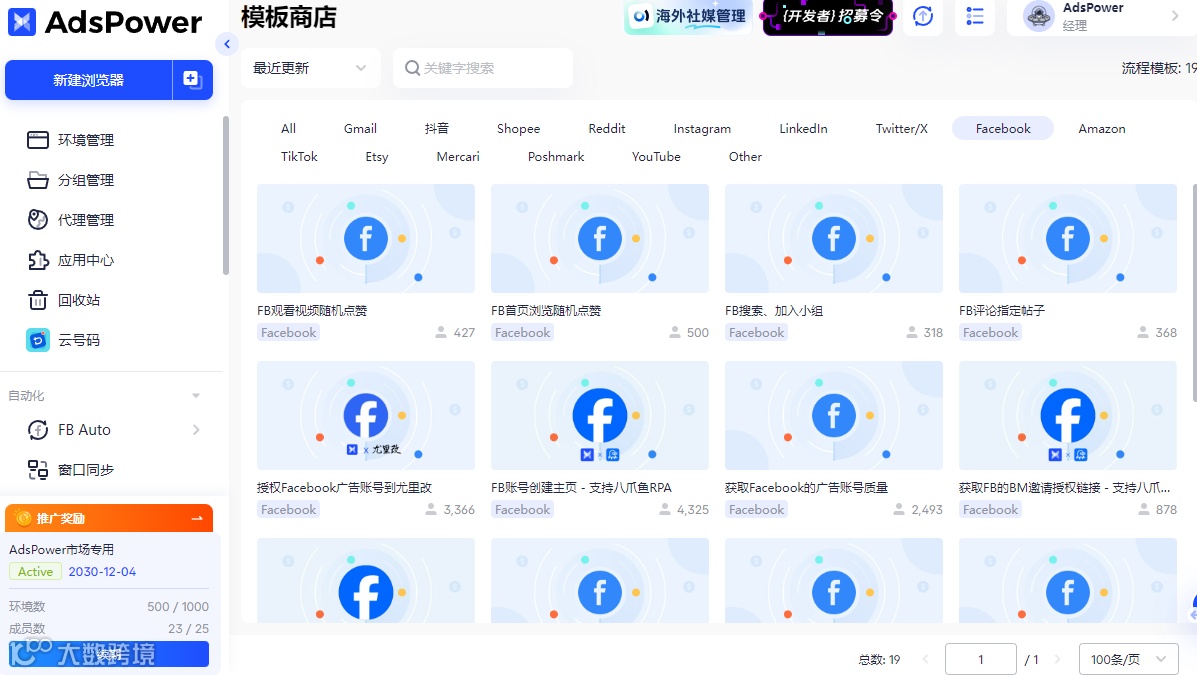
Task: Click the sidebar vertical scrollbar
Action: coord(225,195)
